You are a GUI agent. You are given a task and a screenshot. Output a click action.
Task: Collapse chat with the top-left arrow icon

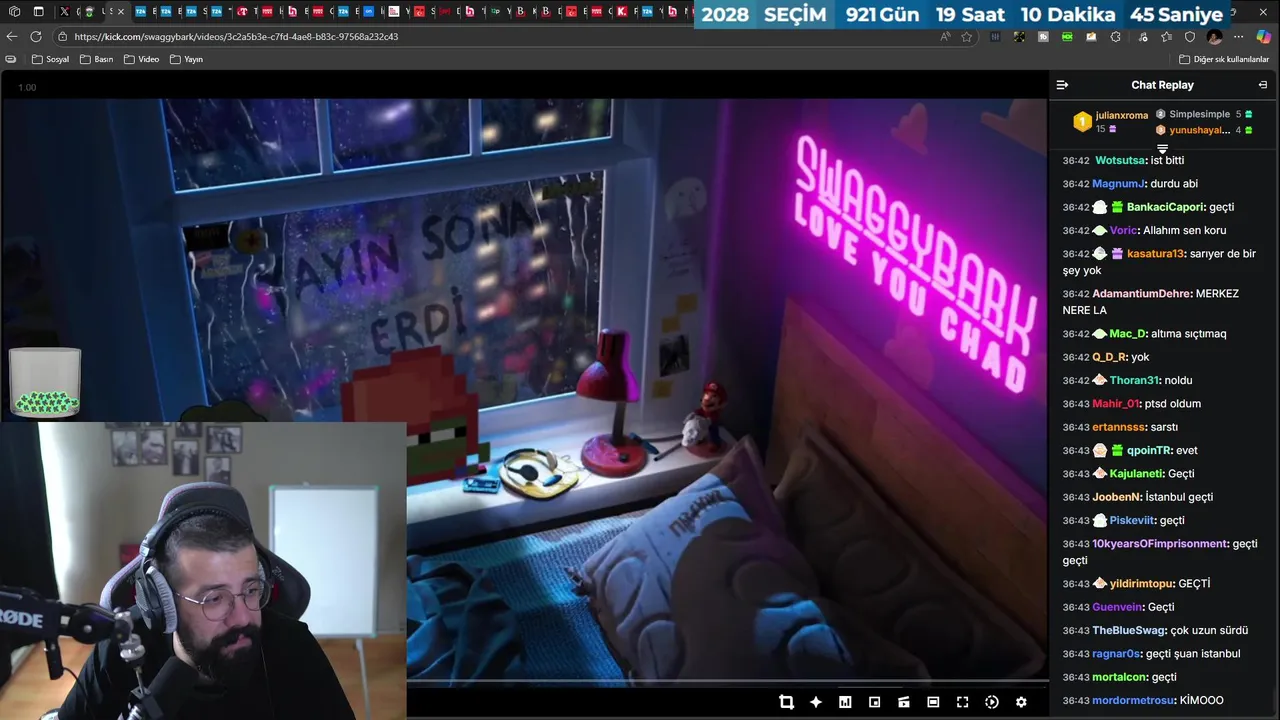coord(1062,85)
